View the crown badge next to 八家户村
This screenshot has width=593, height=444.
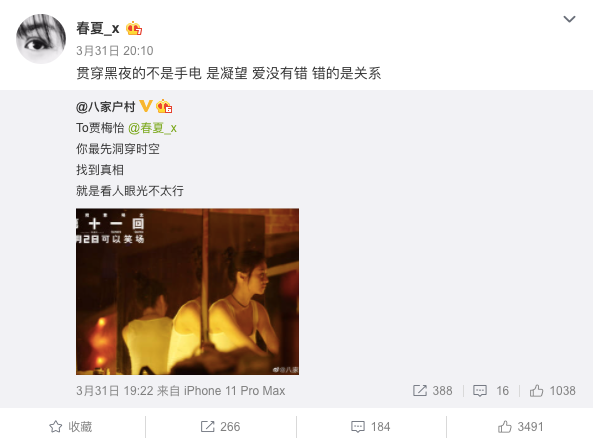click(x=164, y=106)
